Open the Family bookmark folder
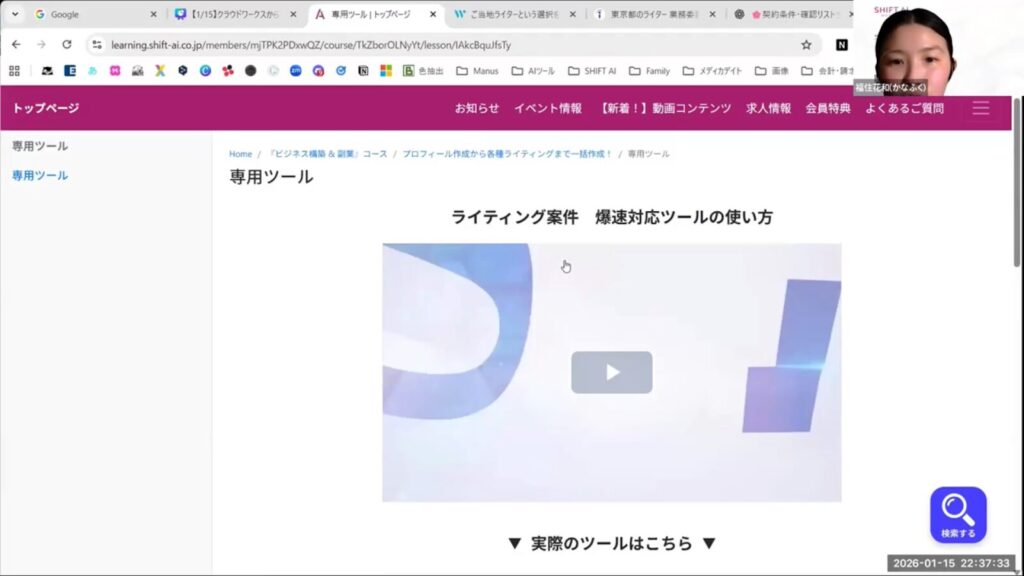1024x576 pixels. coord(649,71)
